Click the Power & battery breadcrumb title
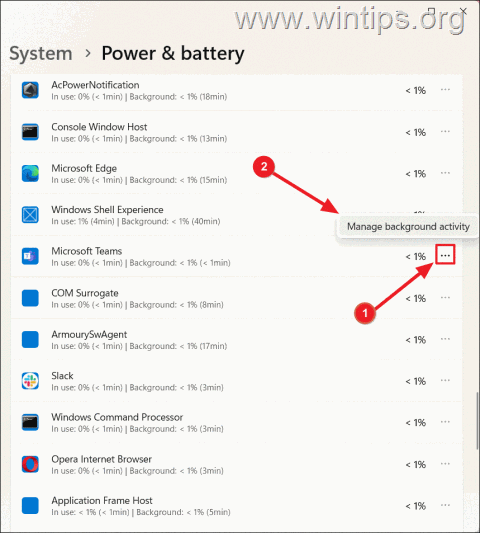 pos(173,54)
